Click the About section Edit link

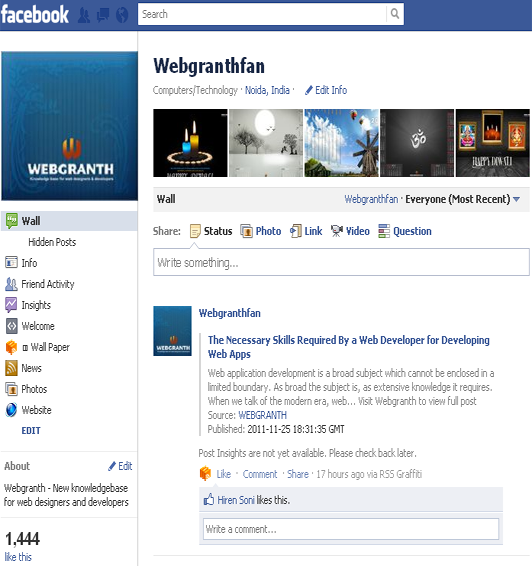click(125, 466)
